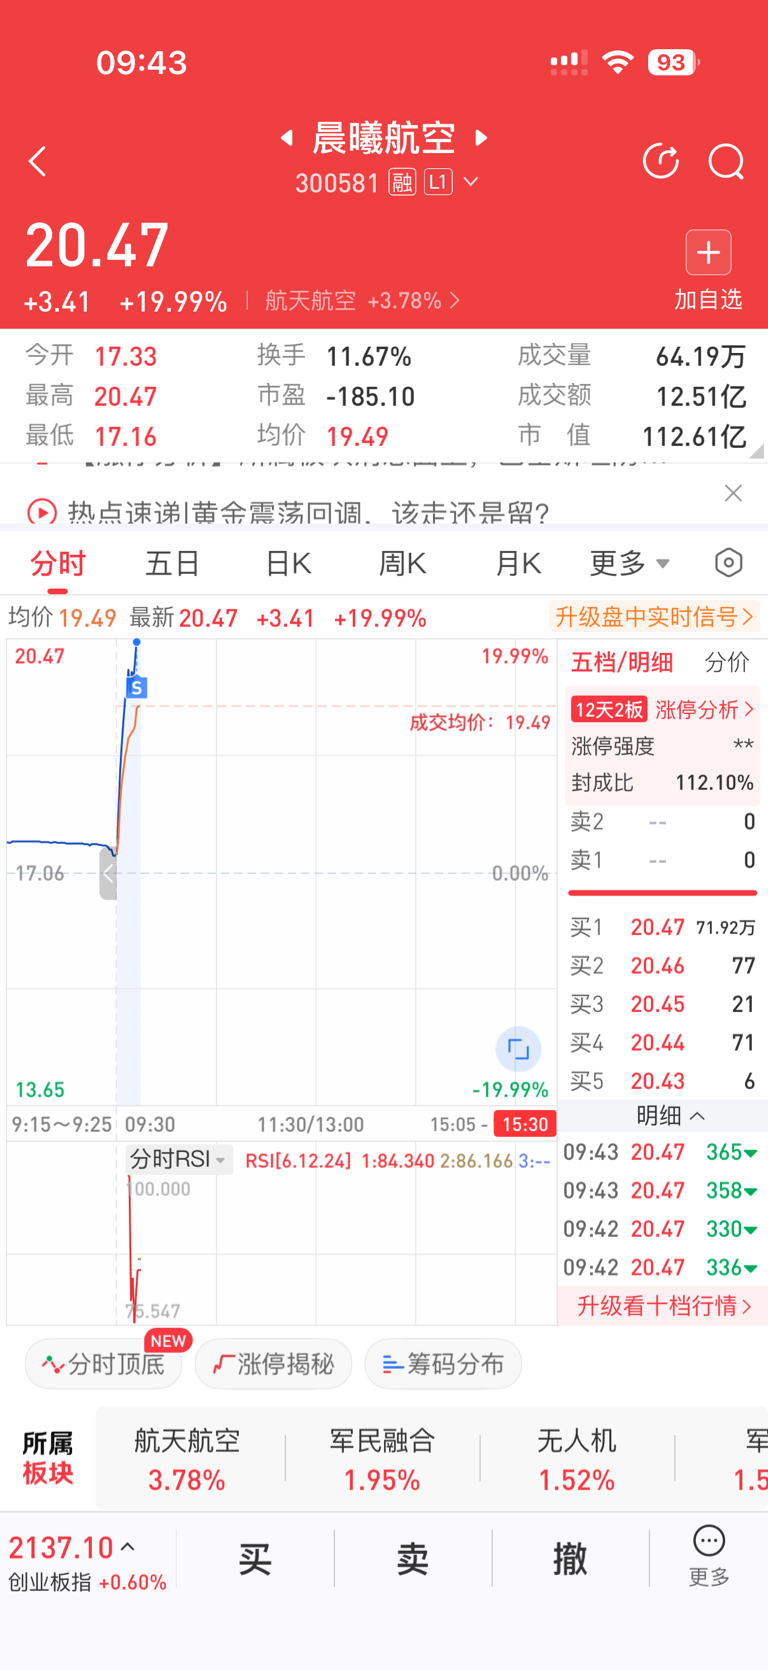Tap the refresh quote icon
The height and width of the screenshot is (1670, 768).
(661, 161)
